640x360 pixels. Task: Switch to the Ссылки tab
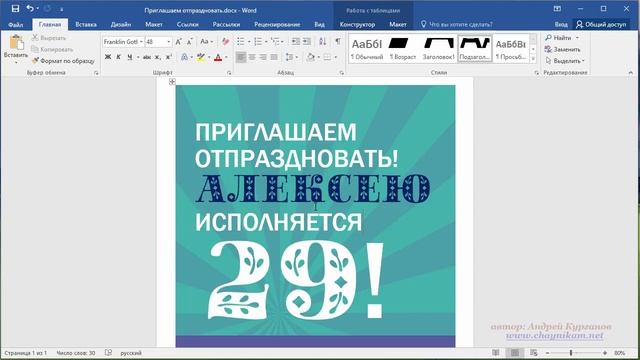(x=188, y=24)
